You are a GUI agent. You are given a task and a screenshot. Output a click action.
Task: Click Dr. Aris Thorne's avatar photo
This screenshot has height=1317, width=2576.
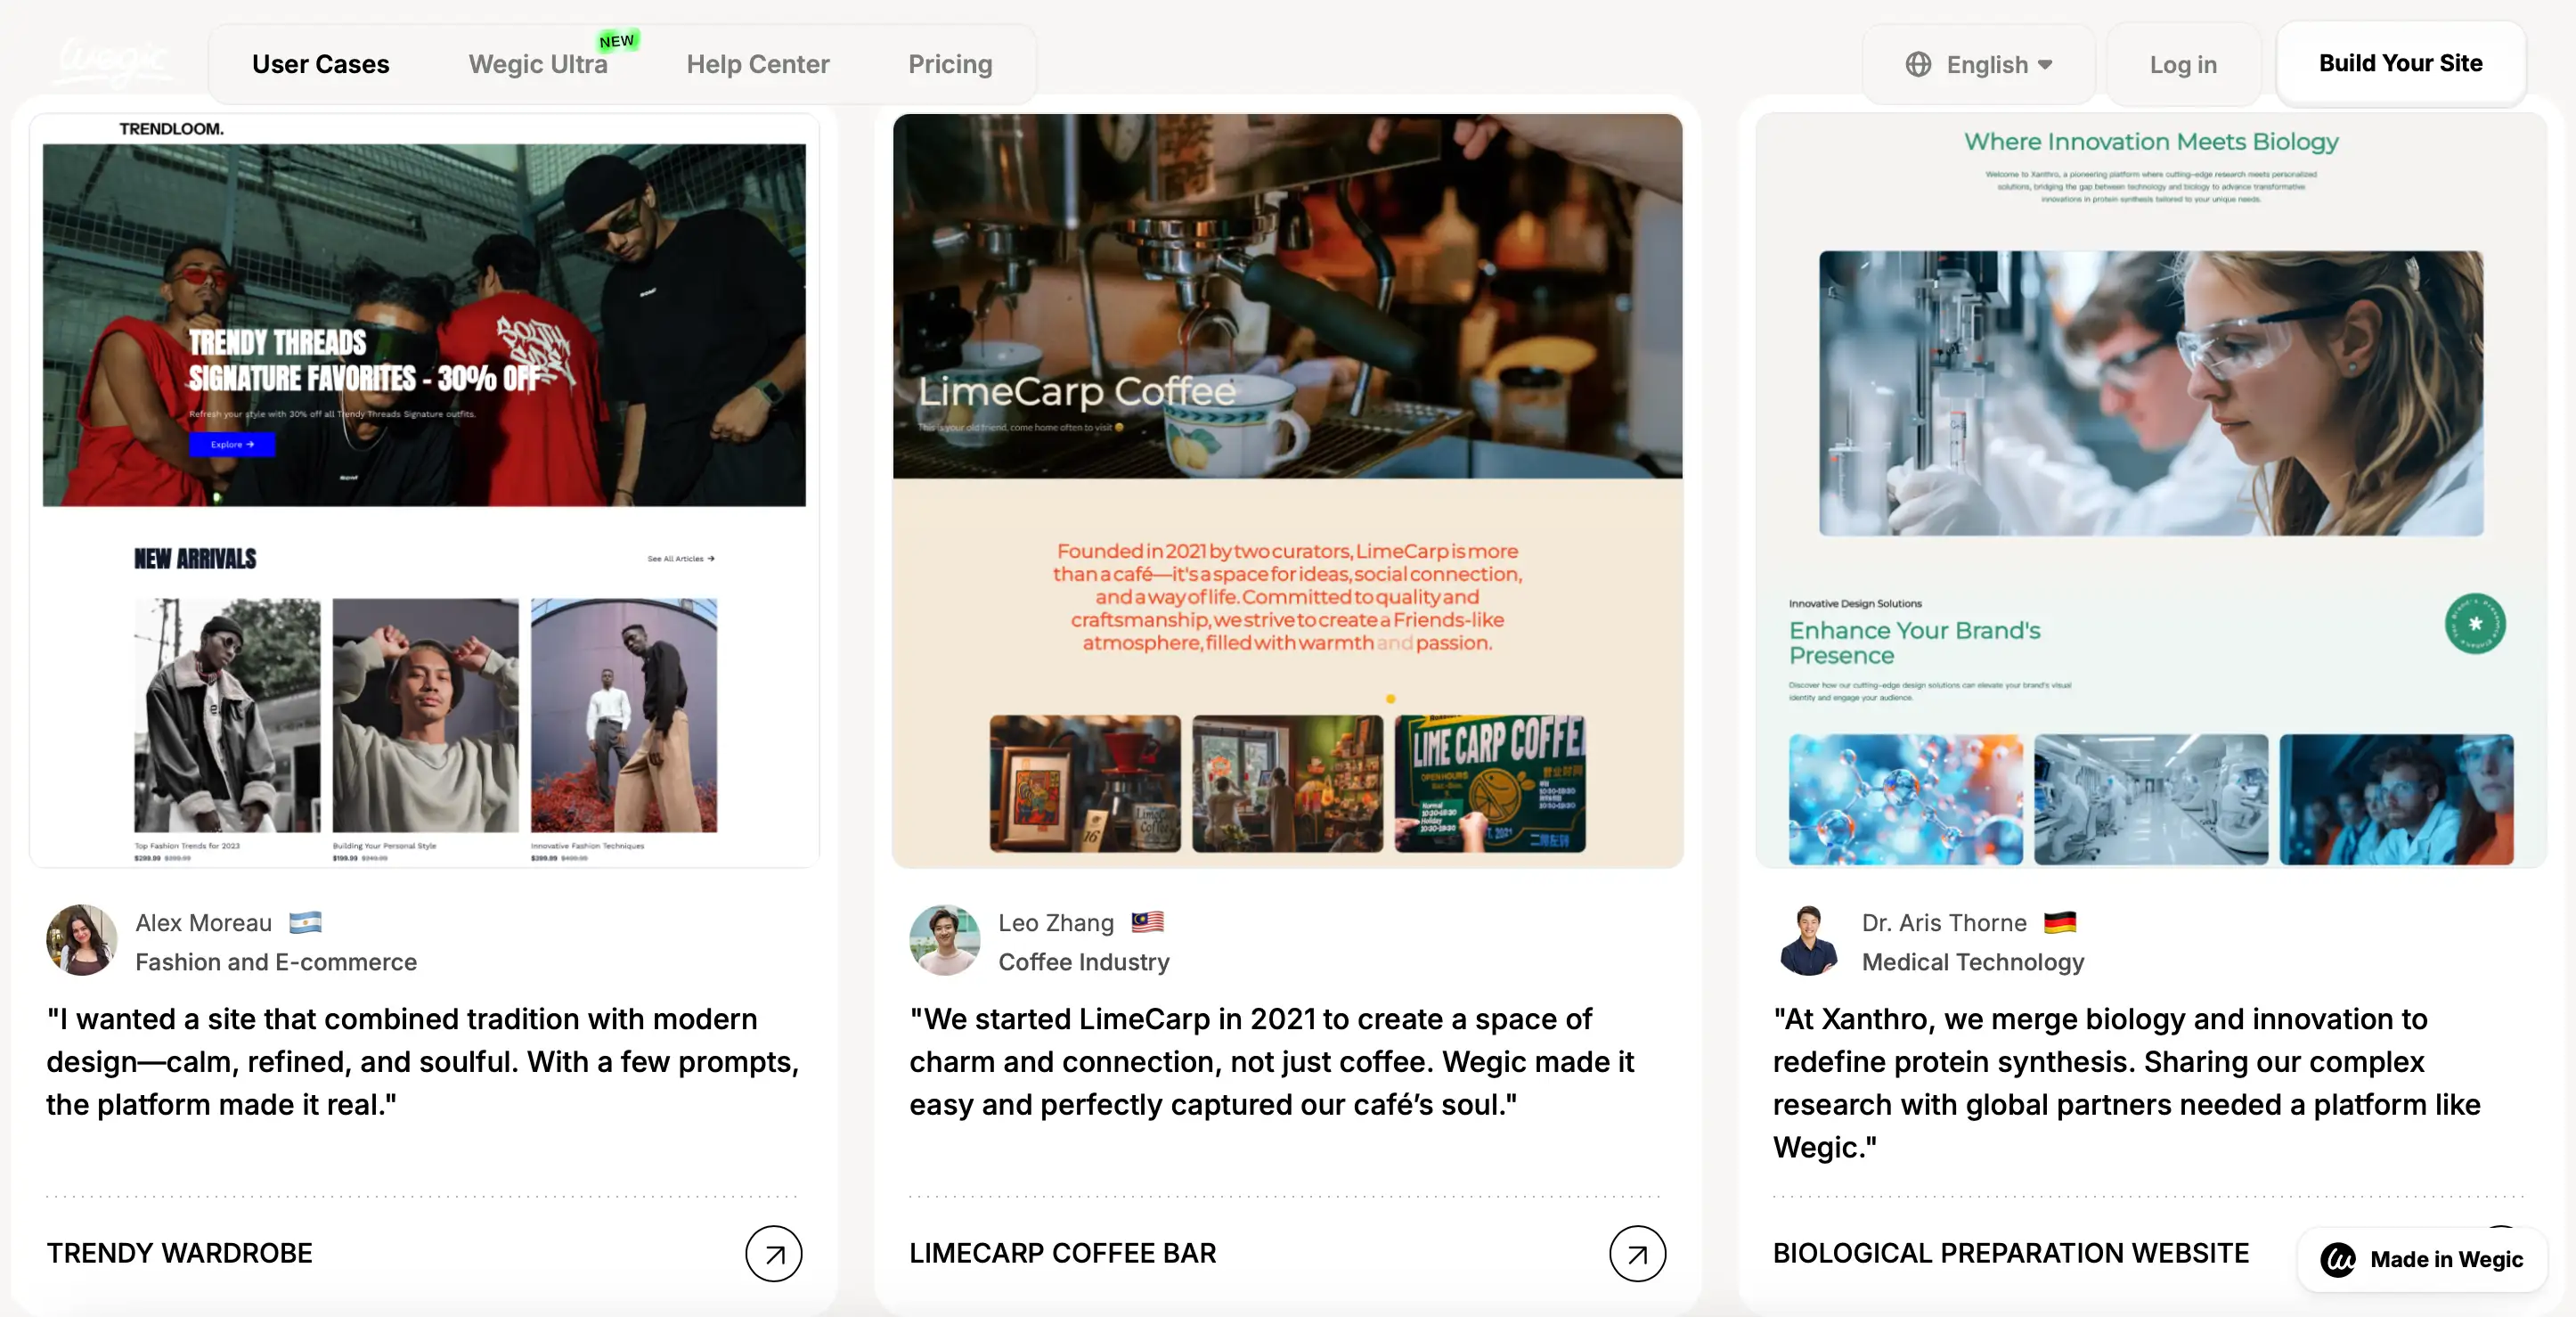pyautogui.click(x=1808, y=939)
